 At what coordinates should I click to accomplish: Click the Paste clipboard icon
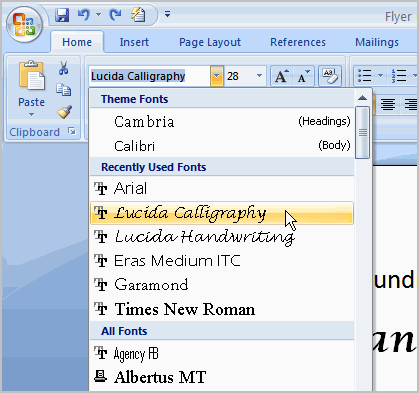31,76
